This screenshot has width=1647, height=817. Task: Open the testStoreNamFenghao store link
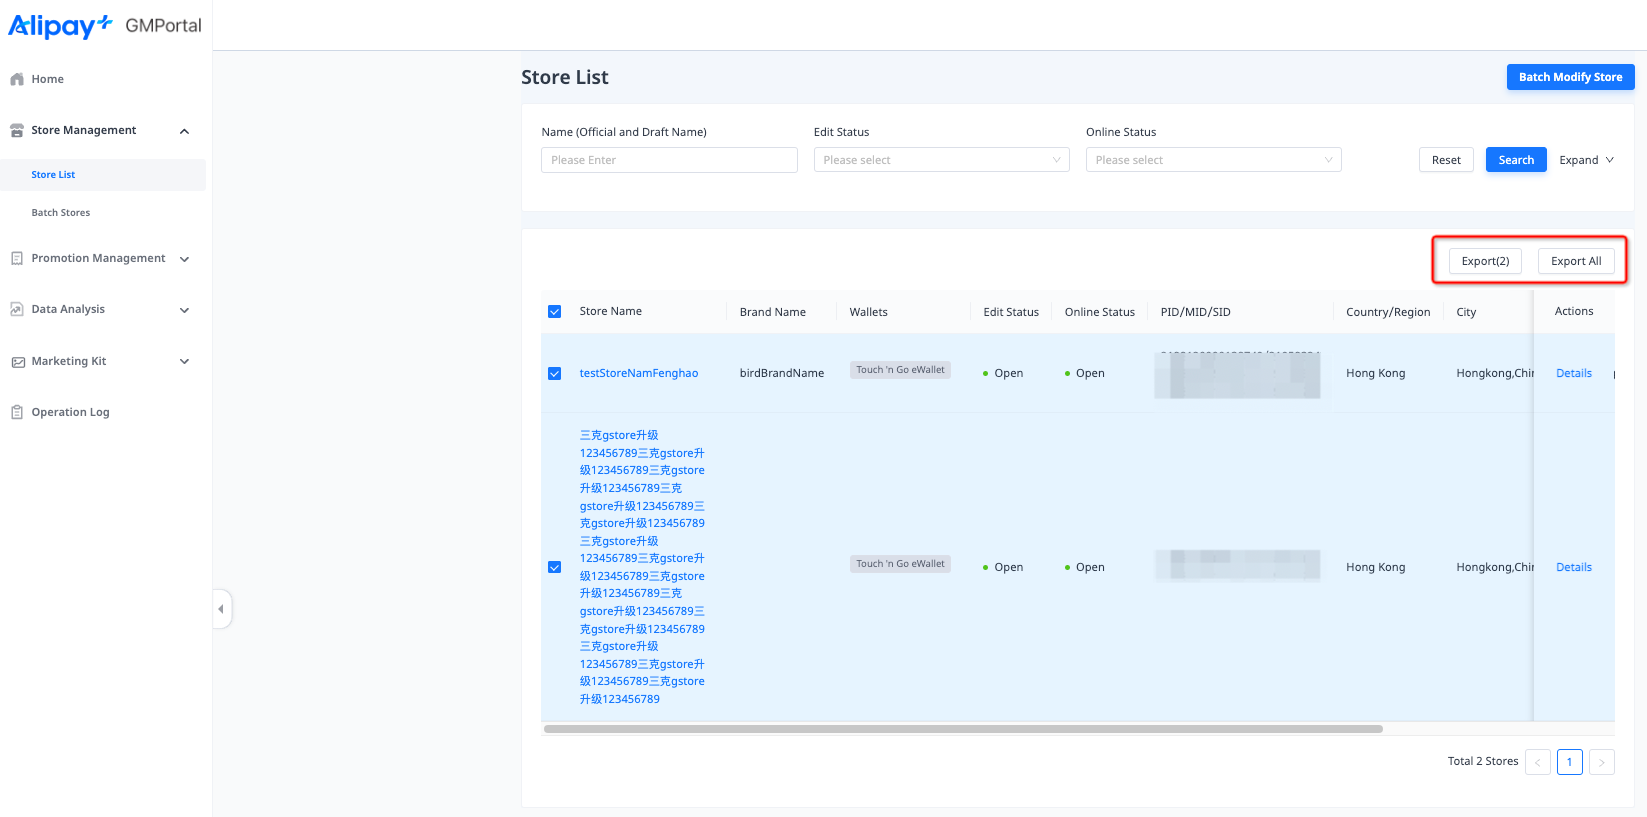click(639, 373)
